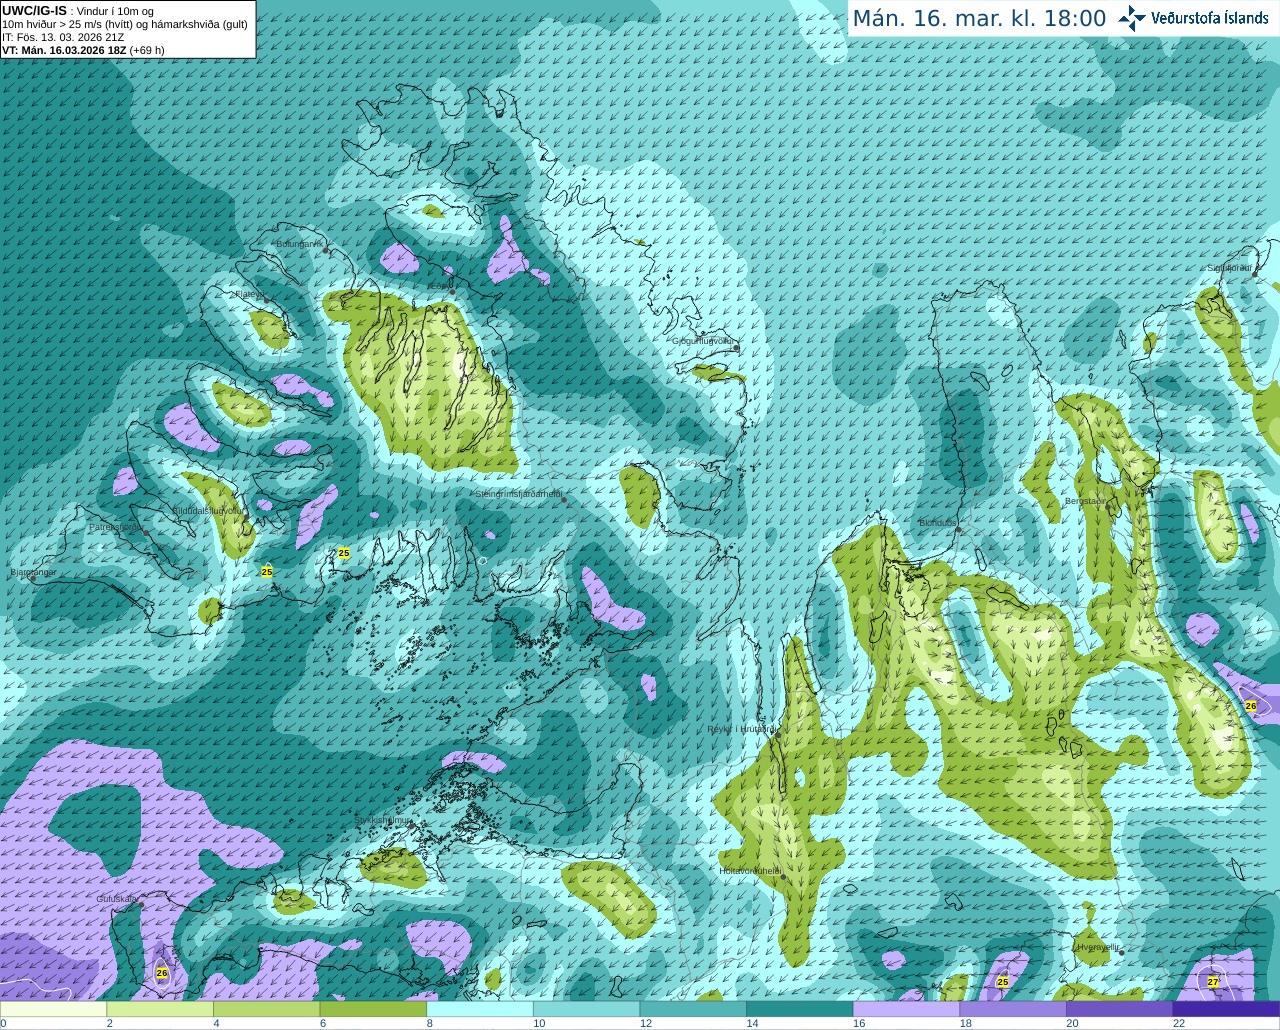1280x1030 pixels.
Task: Select the 20–22 m/s violet legend swatch
Action: point(1120,1009)
